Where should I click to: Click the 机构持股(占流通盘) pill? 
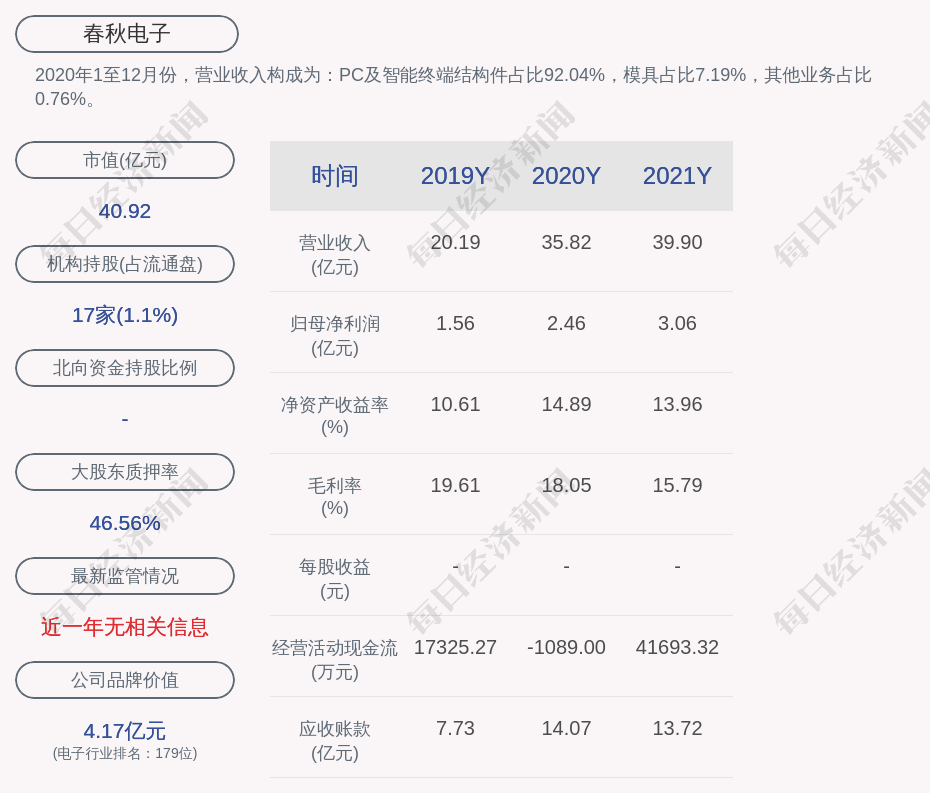[x=125, y=264]
